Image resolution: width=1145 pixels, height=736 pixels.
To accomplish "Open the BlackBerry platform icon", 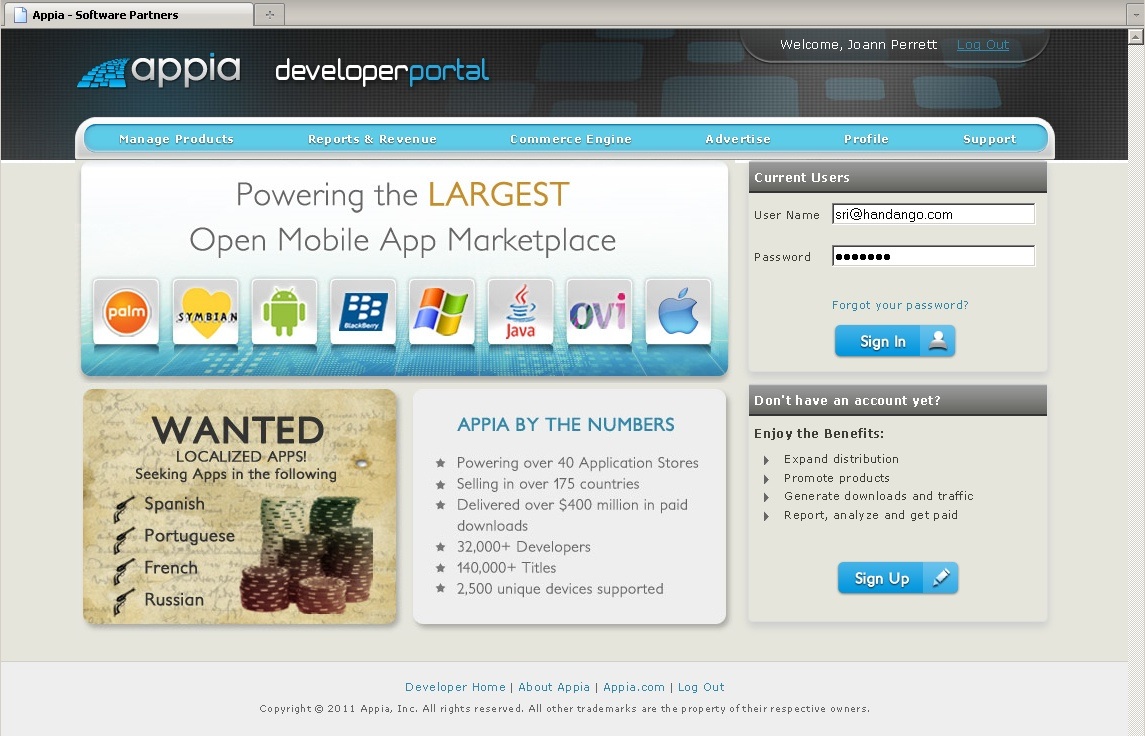I will pyautogui.click(x=363, y=312).
